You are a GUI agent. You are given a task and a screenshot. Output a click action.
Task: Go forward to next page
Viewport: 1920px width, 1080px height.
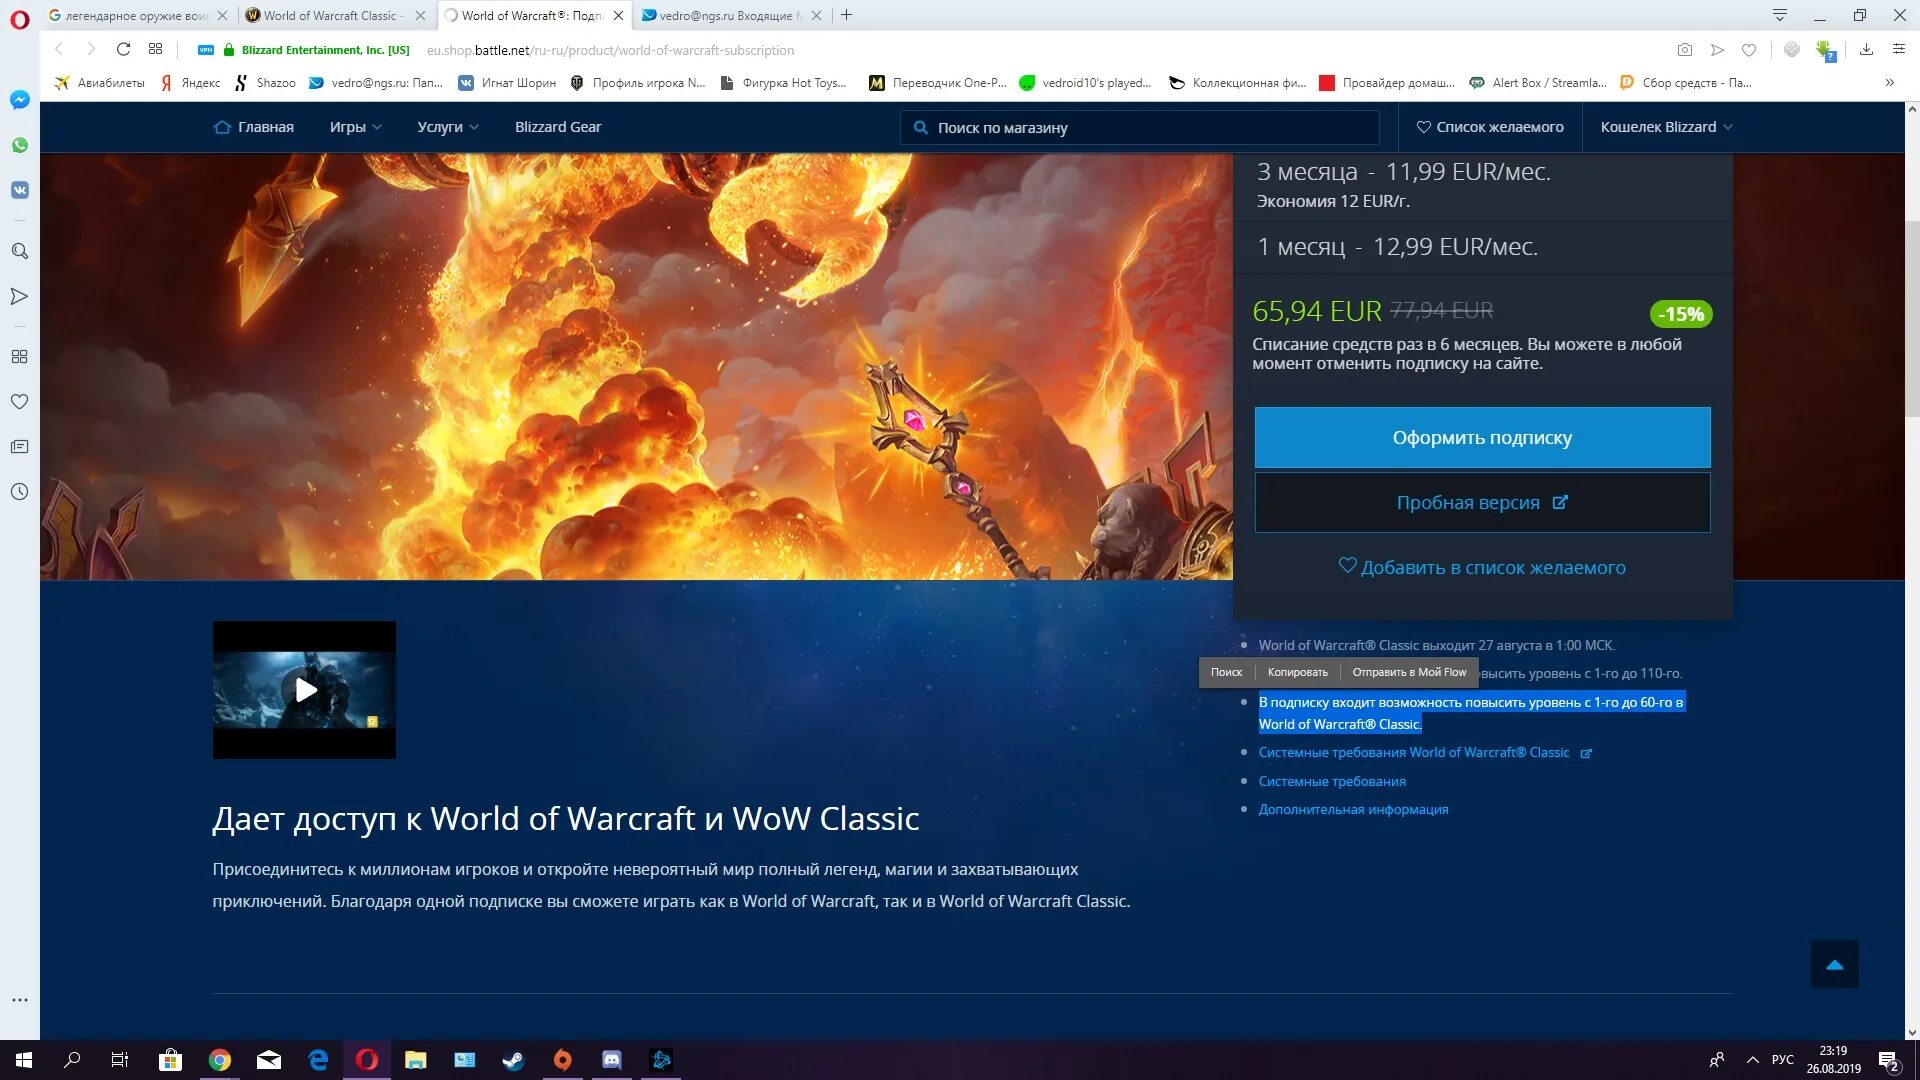(x=91, y=49)
